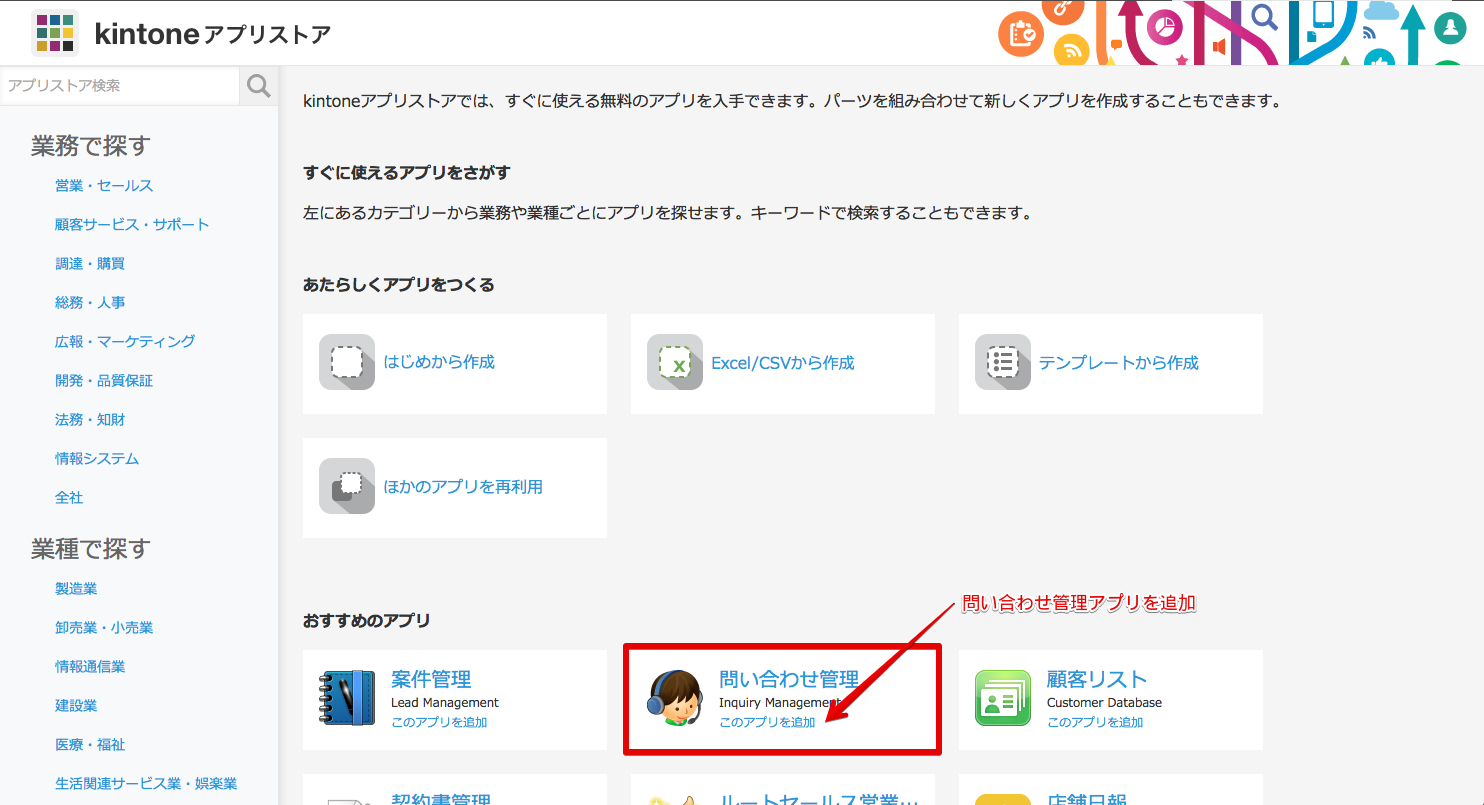Click the 業務で探す sidebar heading
Viewport: 1484px width, 805px height.
coord(90,146)
